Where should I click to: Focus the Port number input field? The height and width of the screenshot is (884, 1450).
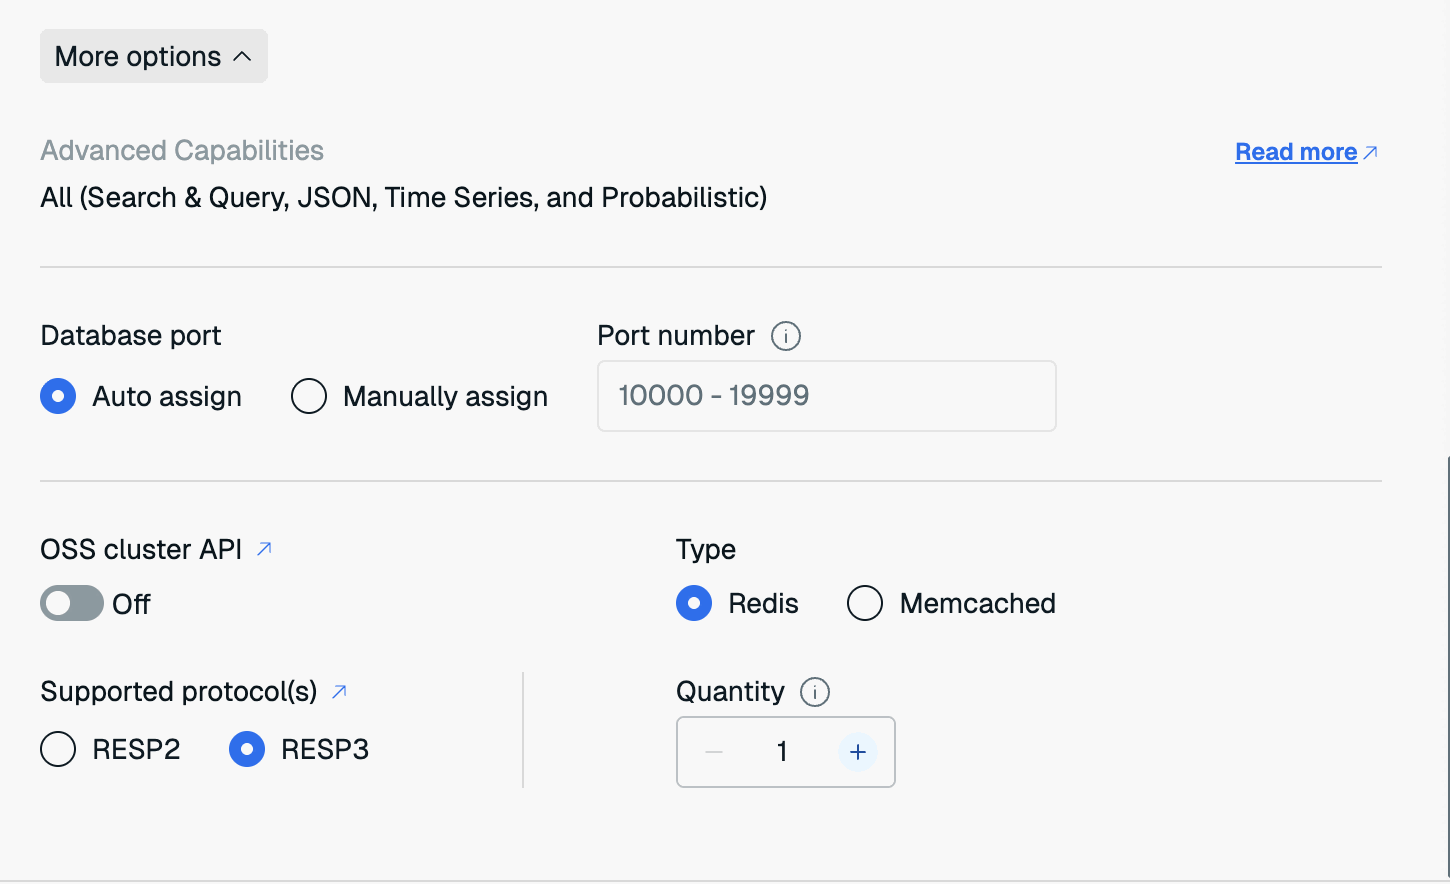[x=826, y=396]
